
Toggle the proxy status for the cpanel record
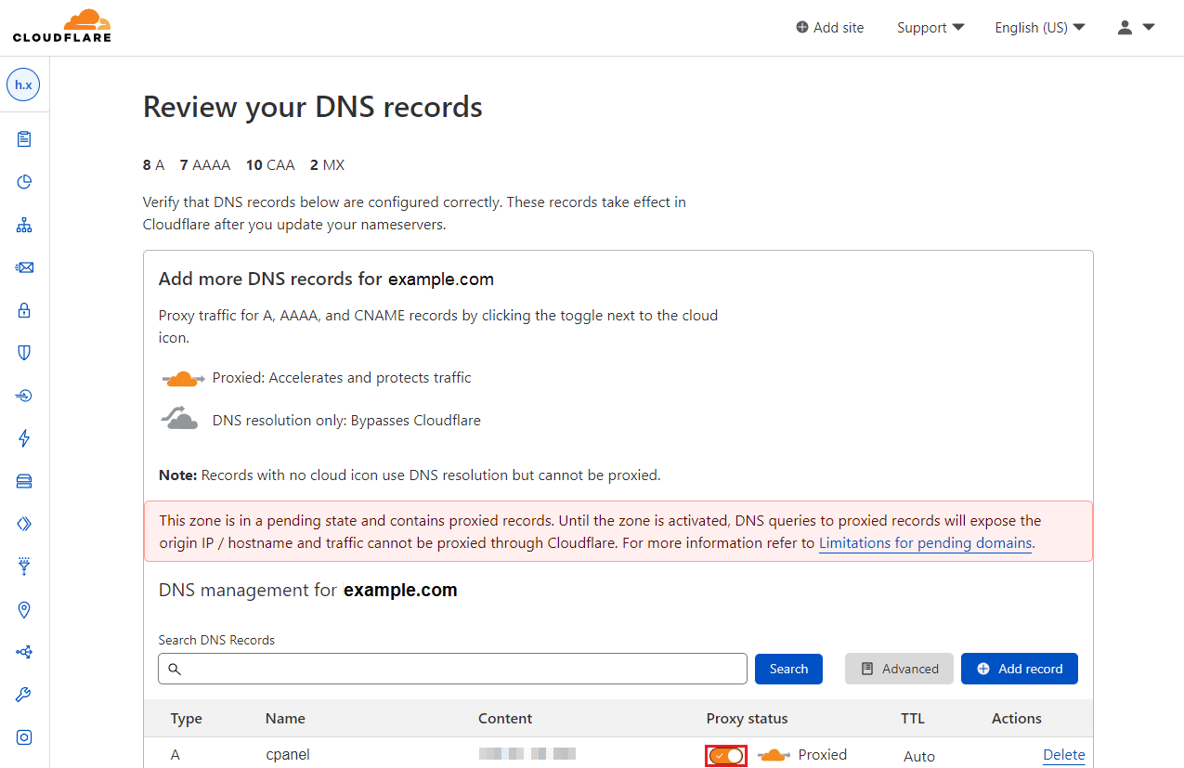725,755
